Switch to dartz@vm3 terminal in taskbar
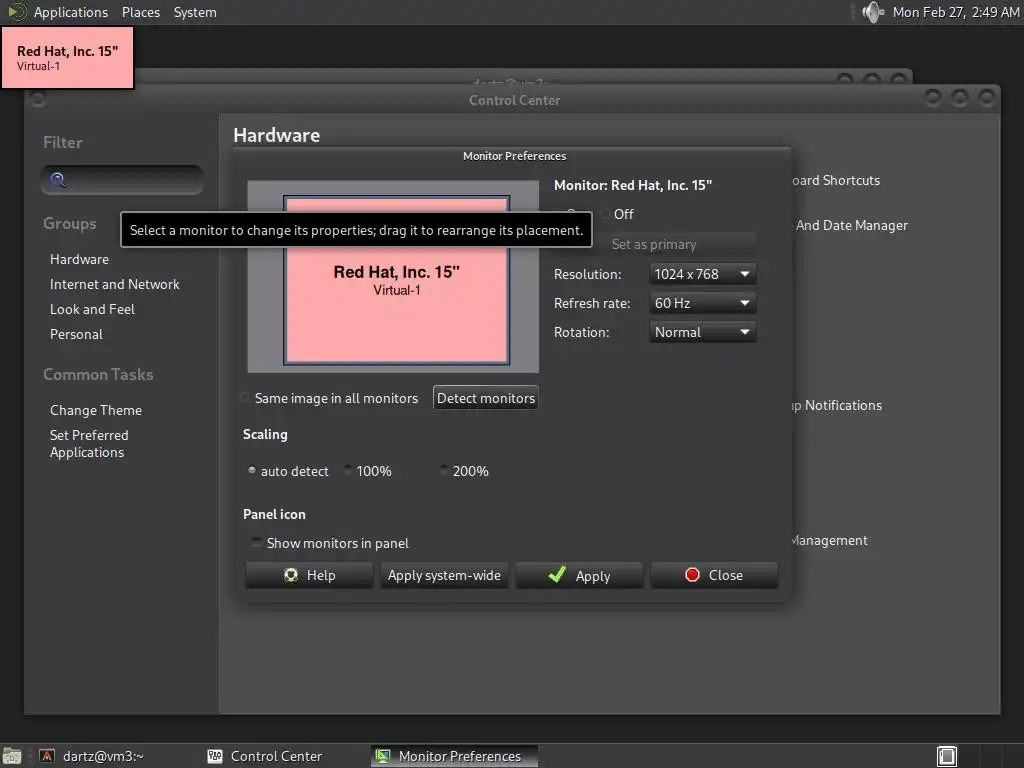Screen dimensions: 1024x768 (x=91, y=756)
